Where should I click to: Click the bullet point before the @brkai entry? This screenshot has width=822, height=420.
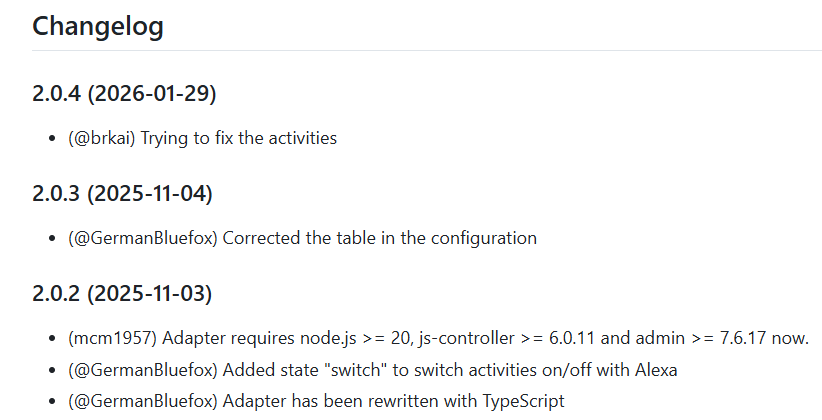click(x=52, y=139)
